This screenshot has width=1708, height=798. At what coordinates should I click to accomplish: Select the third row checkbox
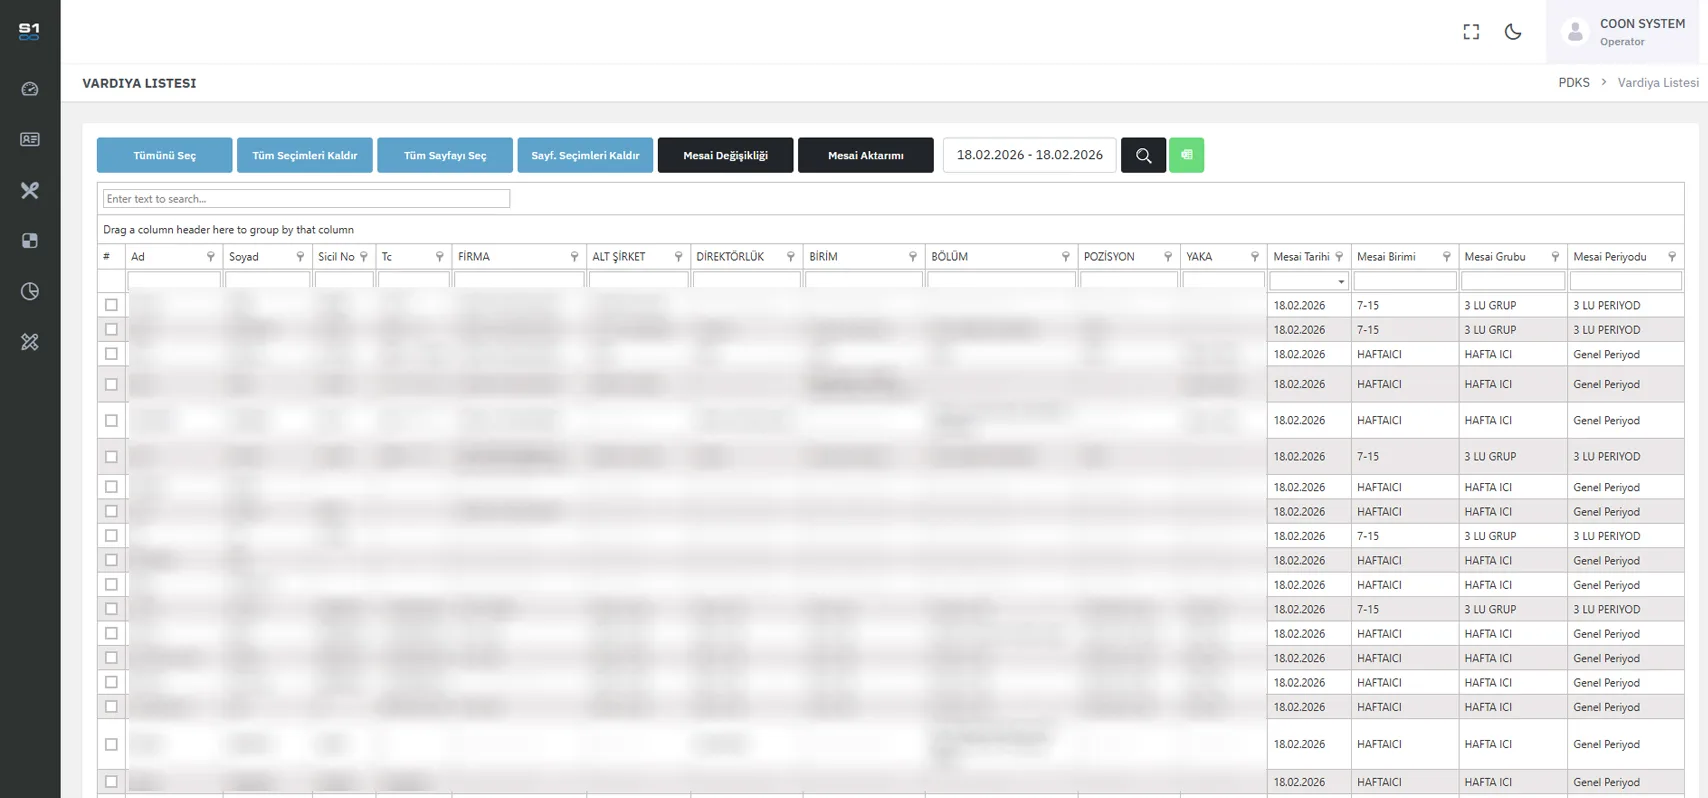tap(111, 354)
